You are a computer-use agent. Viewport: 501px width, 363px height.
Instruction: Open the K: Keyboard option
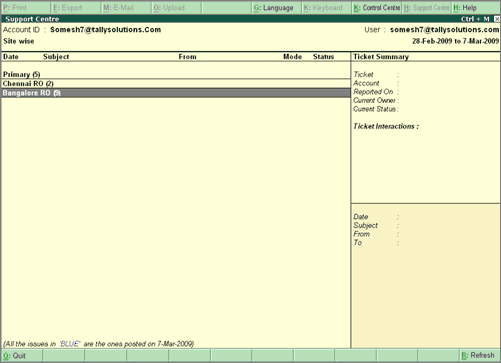(x=326, y=8)
